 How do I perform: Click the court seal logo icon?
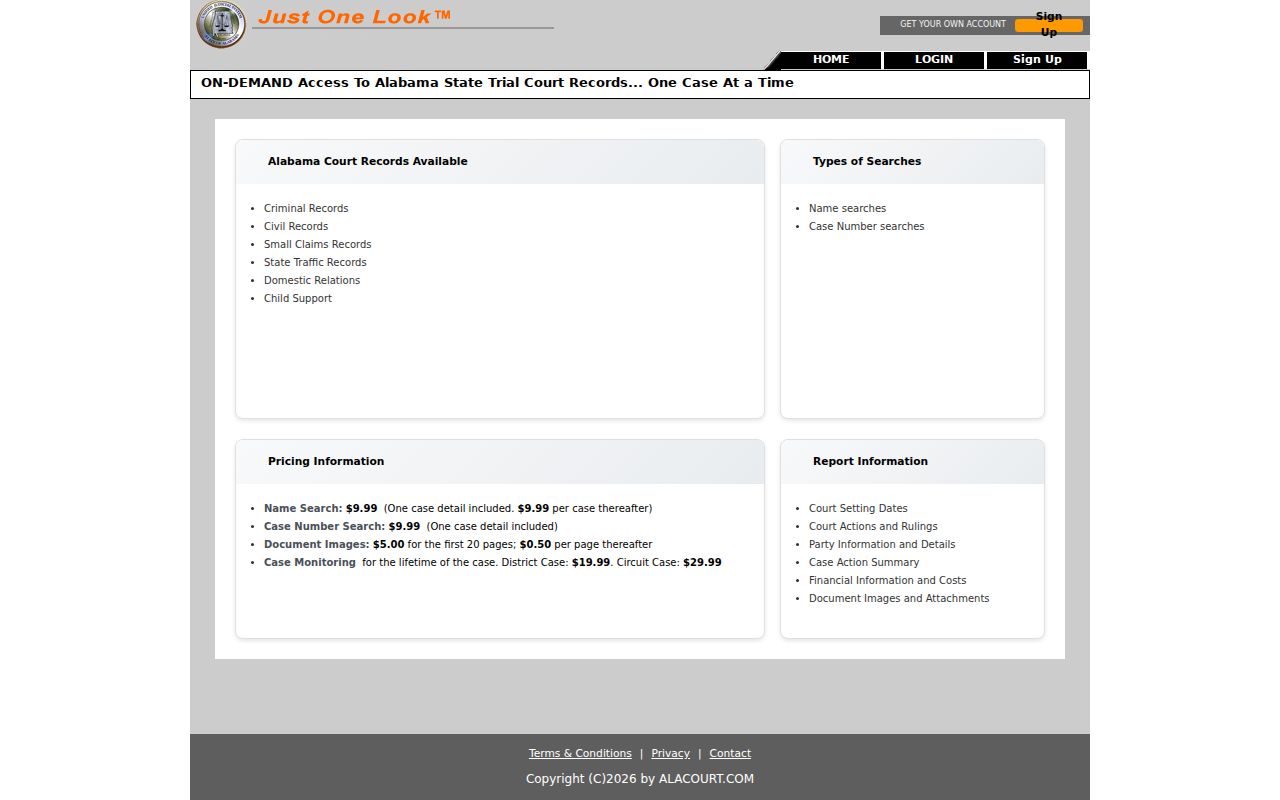(x=221, y=25)
